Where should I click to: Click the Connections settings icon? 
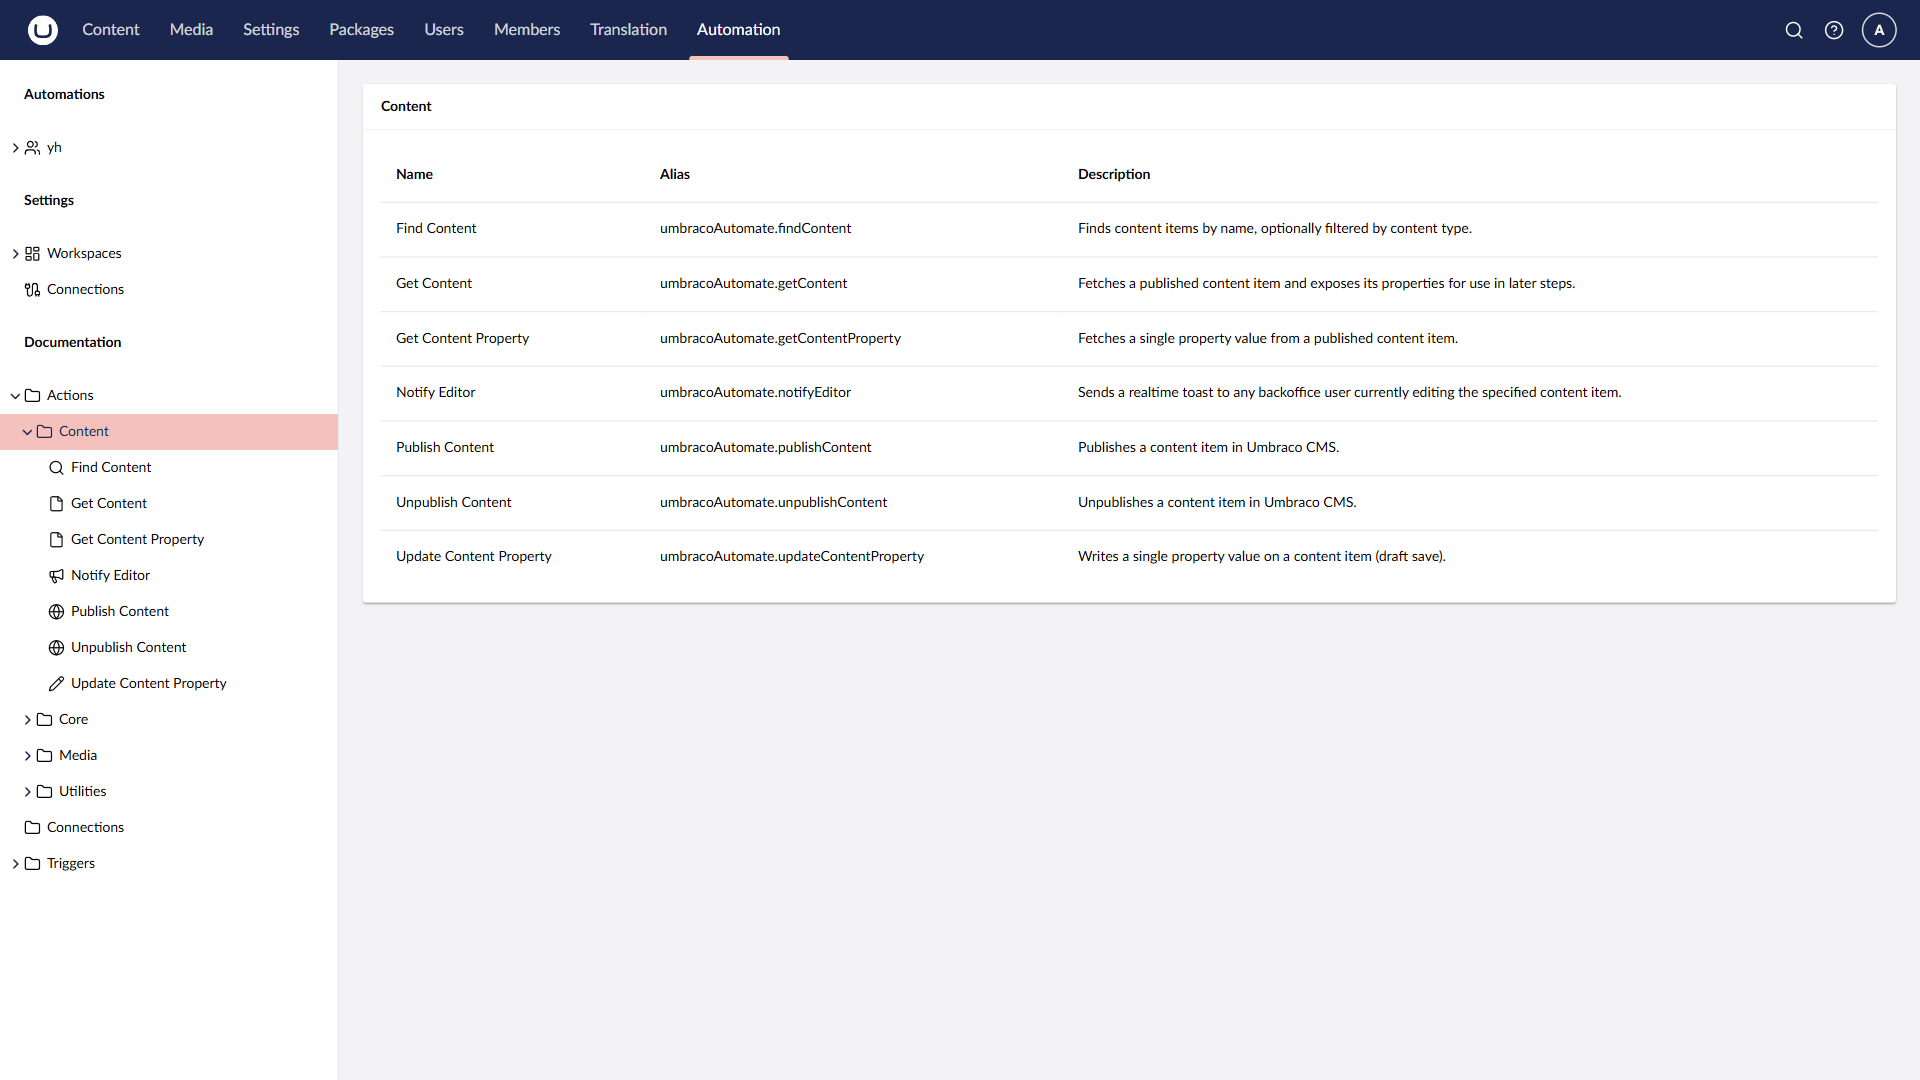[x=33, y=290]
